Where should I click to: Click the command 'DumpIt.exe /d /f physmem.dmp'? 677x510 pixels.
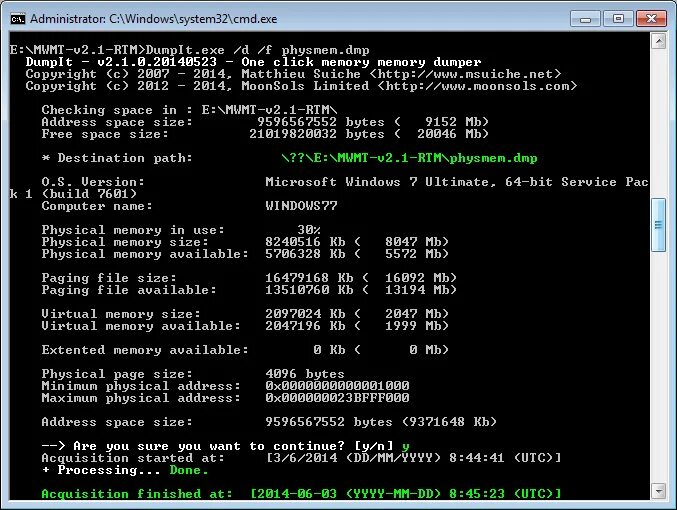(258, 50)
